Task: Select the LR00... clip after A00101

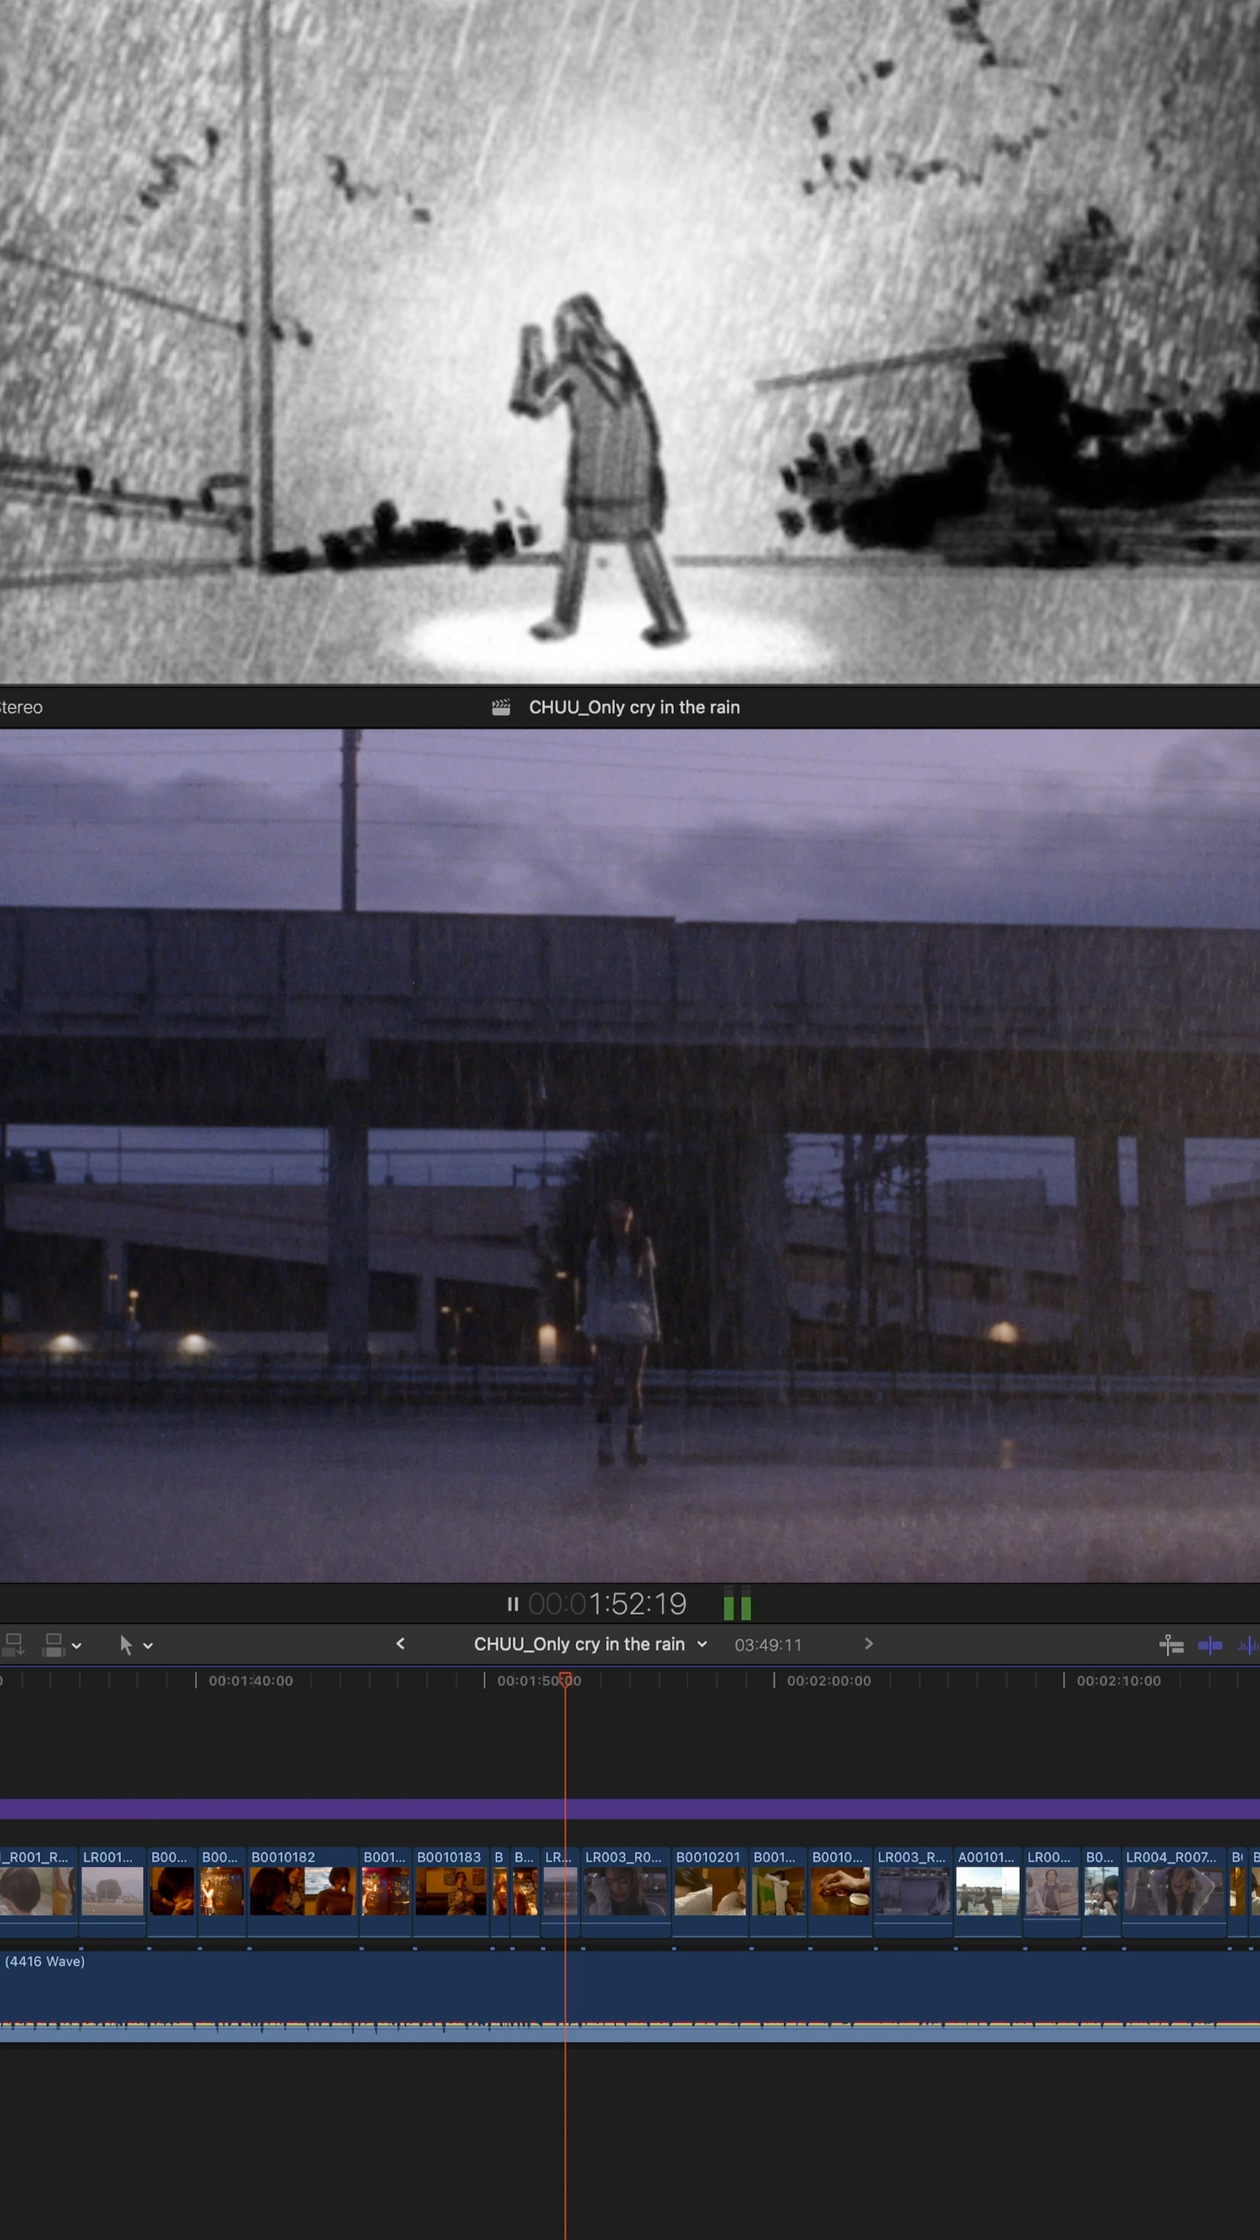Action: 1052,1892
